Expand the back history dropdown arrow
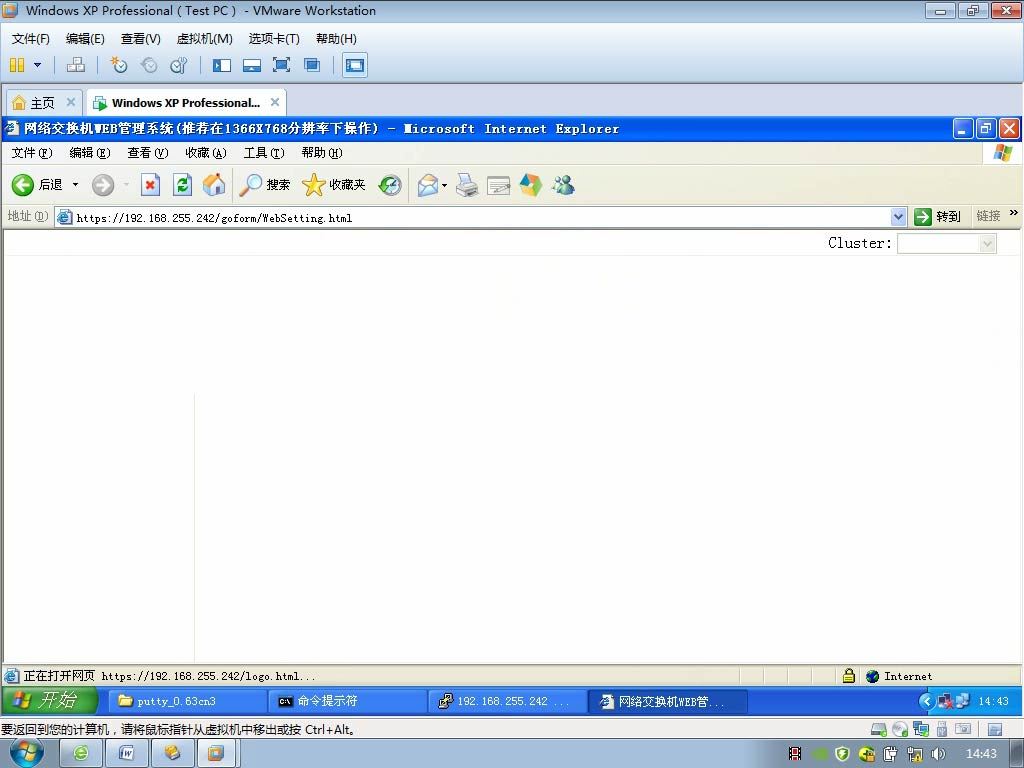The image size is (1024, 768). tap(75, 185)
